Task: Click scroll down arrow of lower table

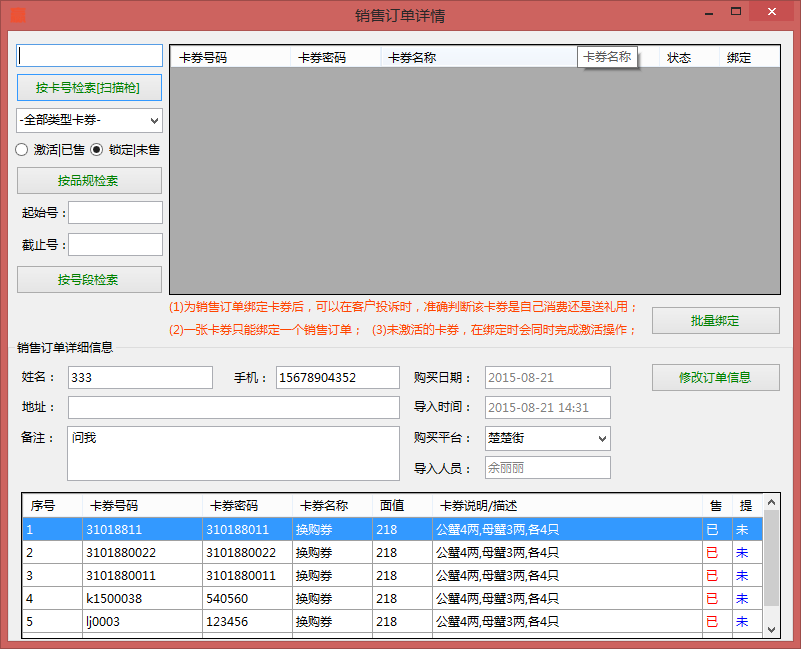Action: (771, 630)
